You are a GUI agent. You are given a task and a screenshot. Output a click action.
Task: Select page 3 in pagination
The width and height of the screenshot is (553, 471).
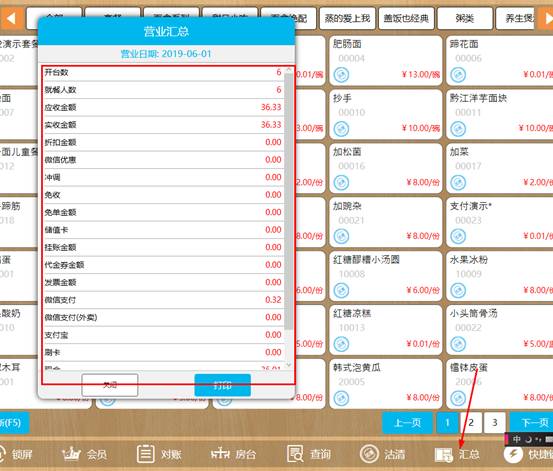(495, 423)
